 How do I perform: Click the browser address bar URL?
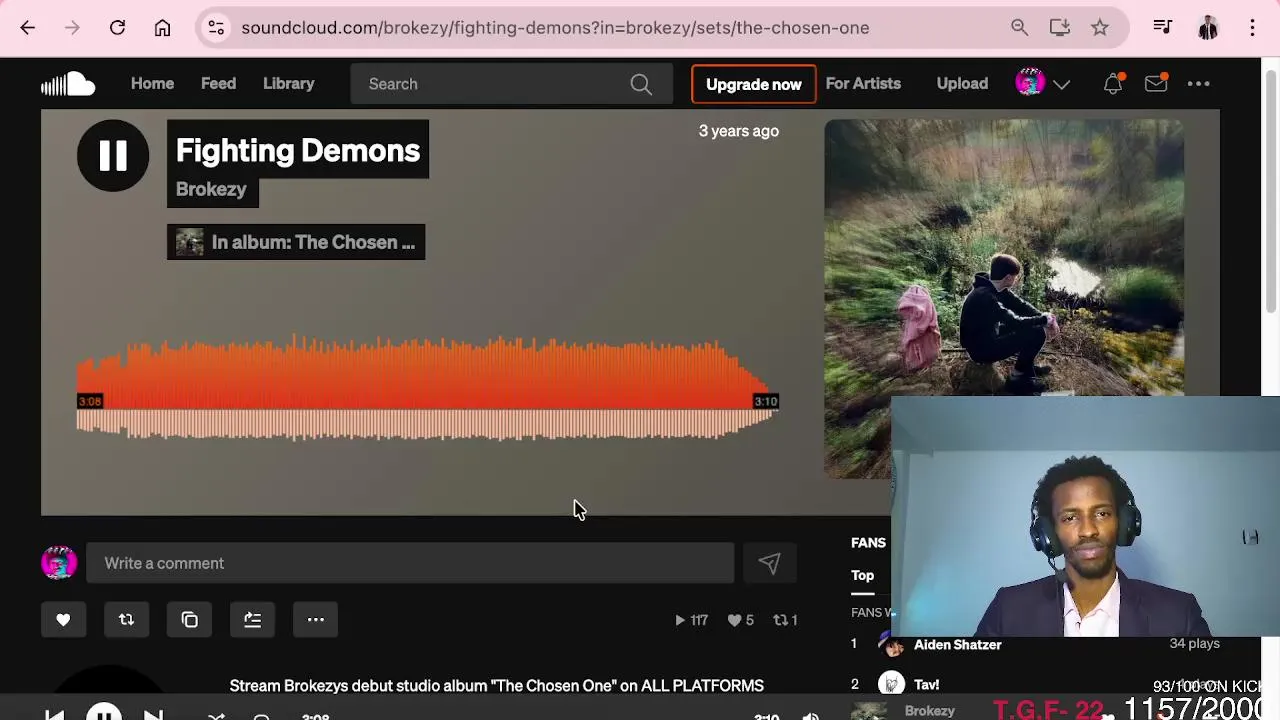(x=555, y=28)
